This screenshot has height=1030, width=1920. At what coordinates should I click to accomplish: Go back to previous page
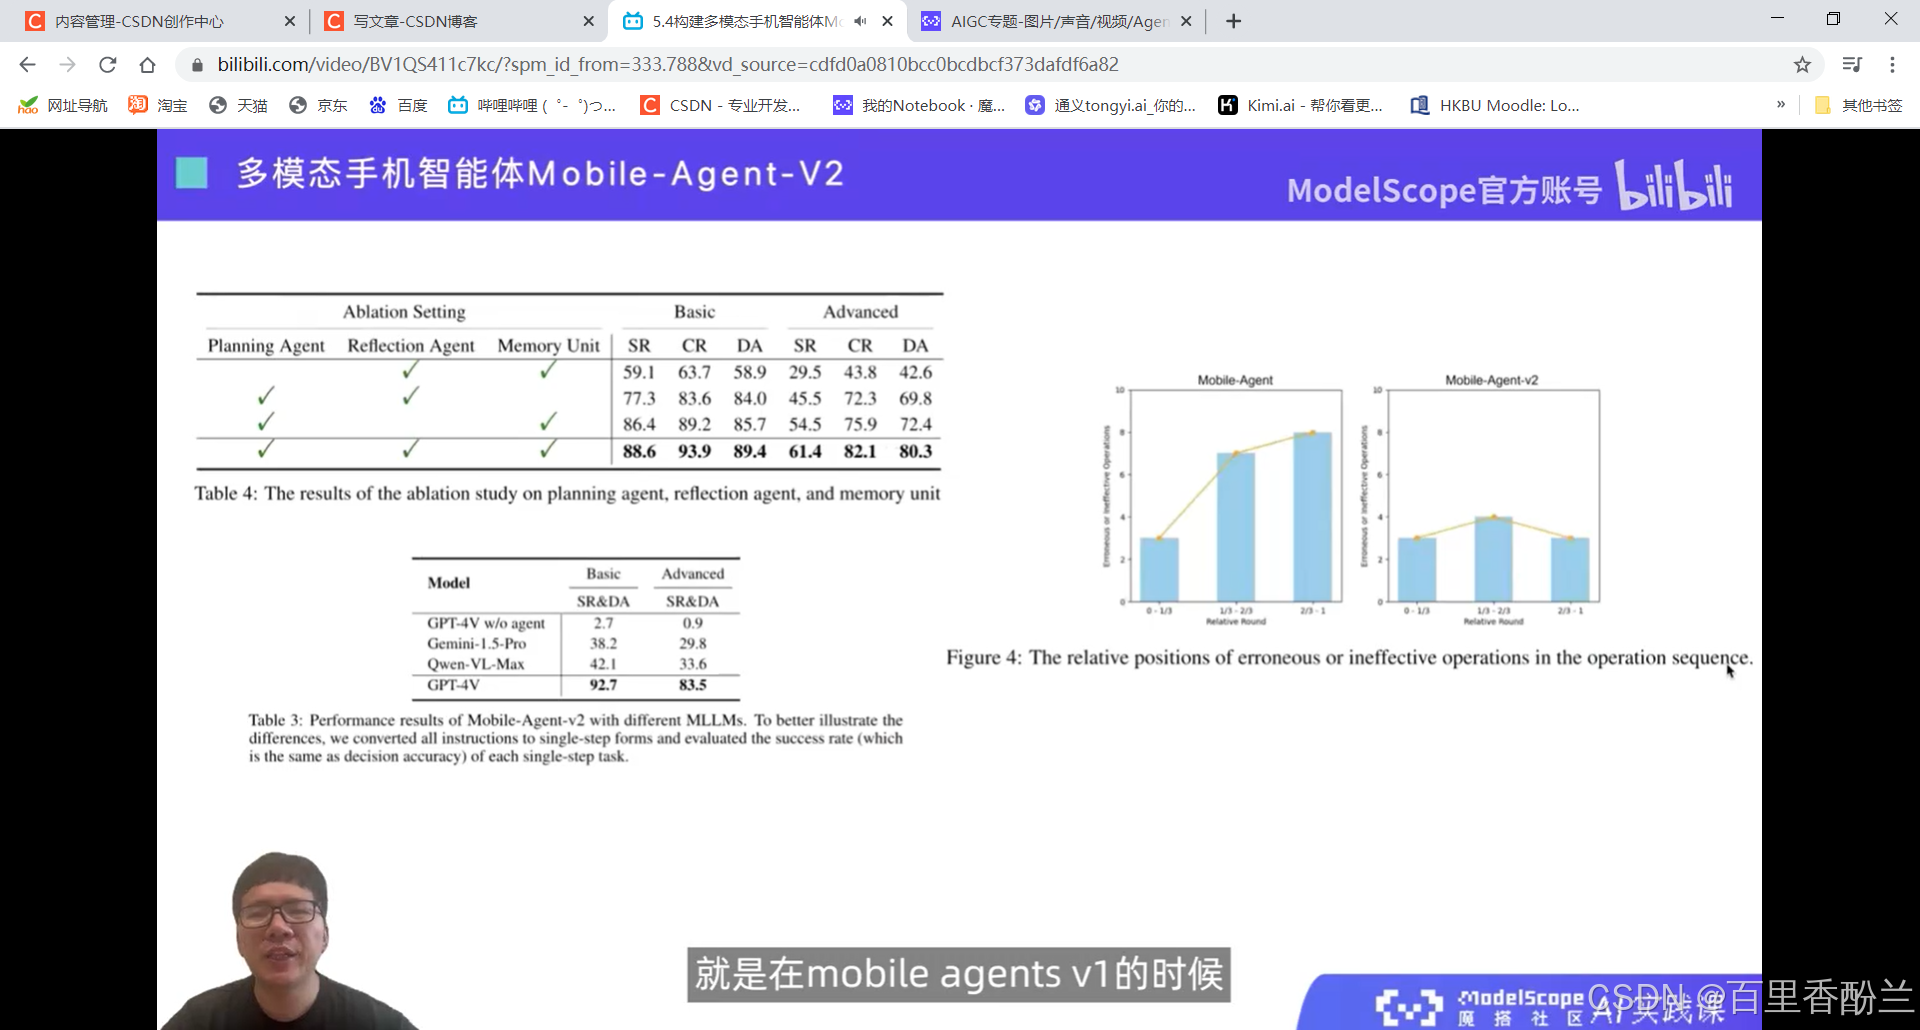(27, 65)
